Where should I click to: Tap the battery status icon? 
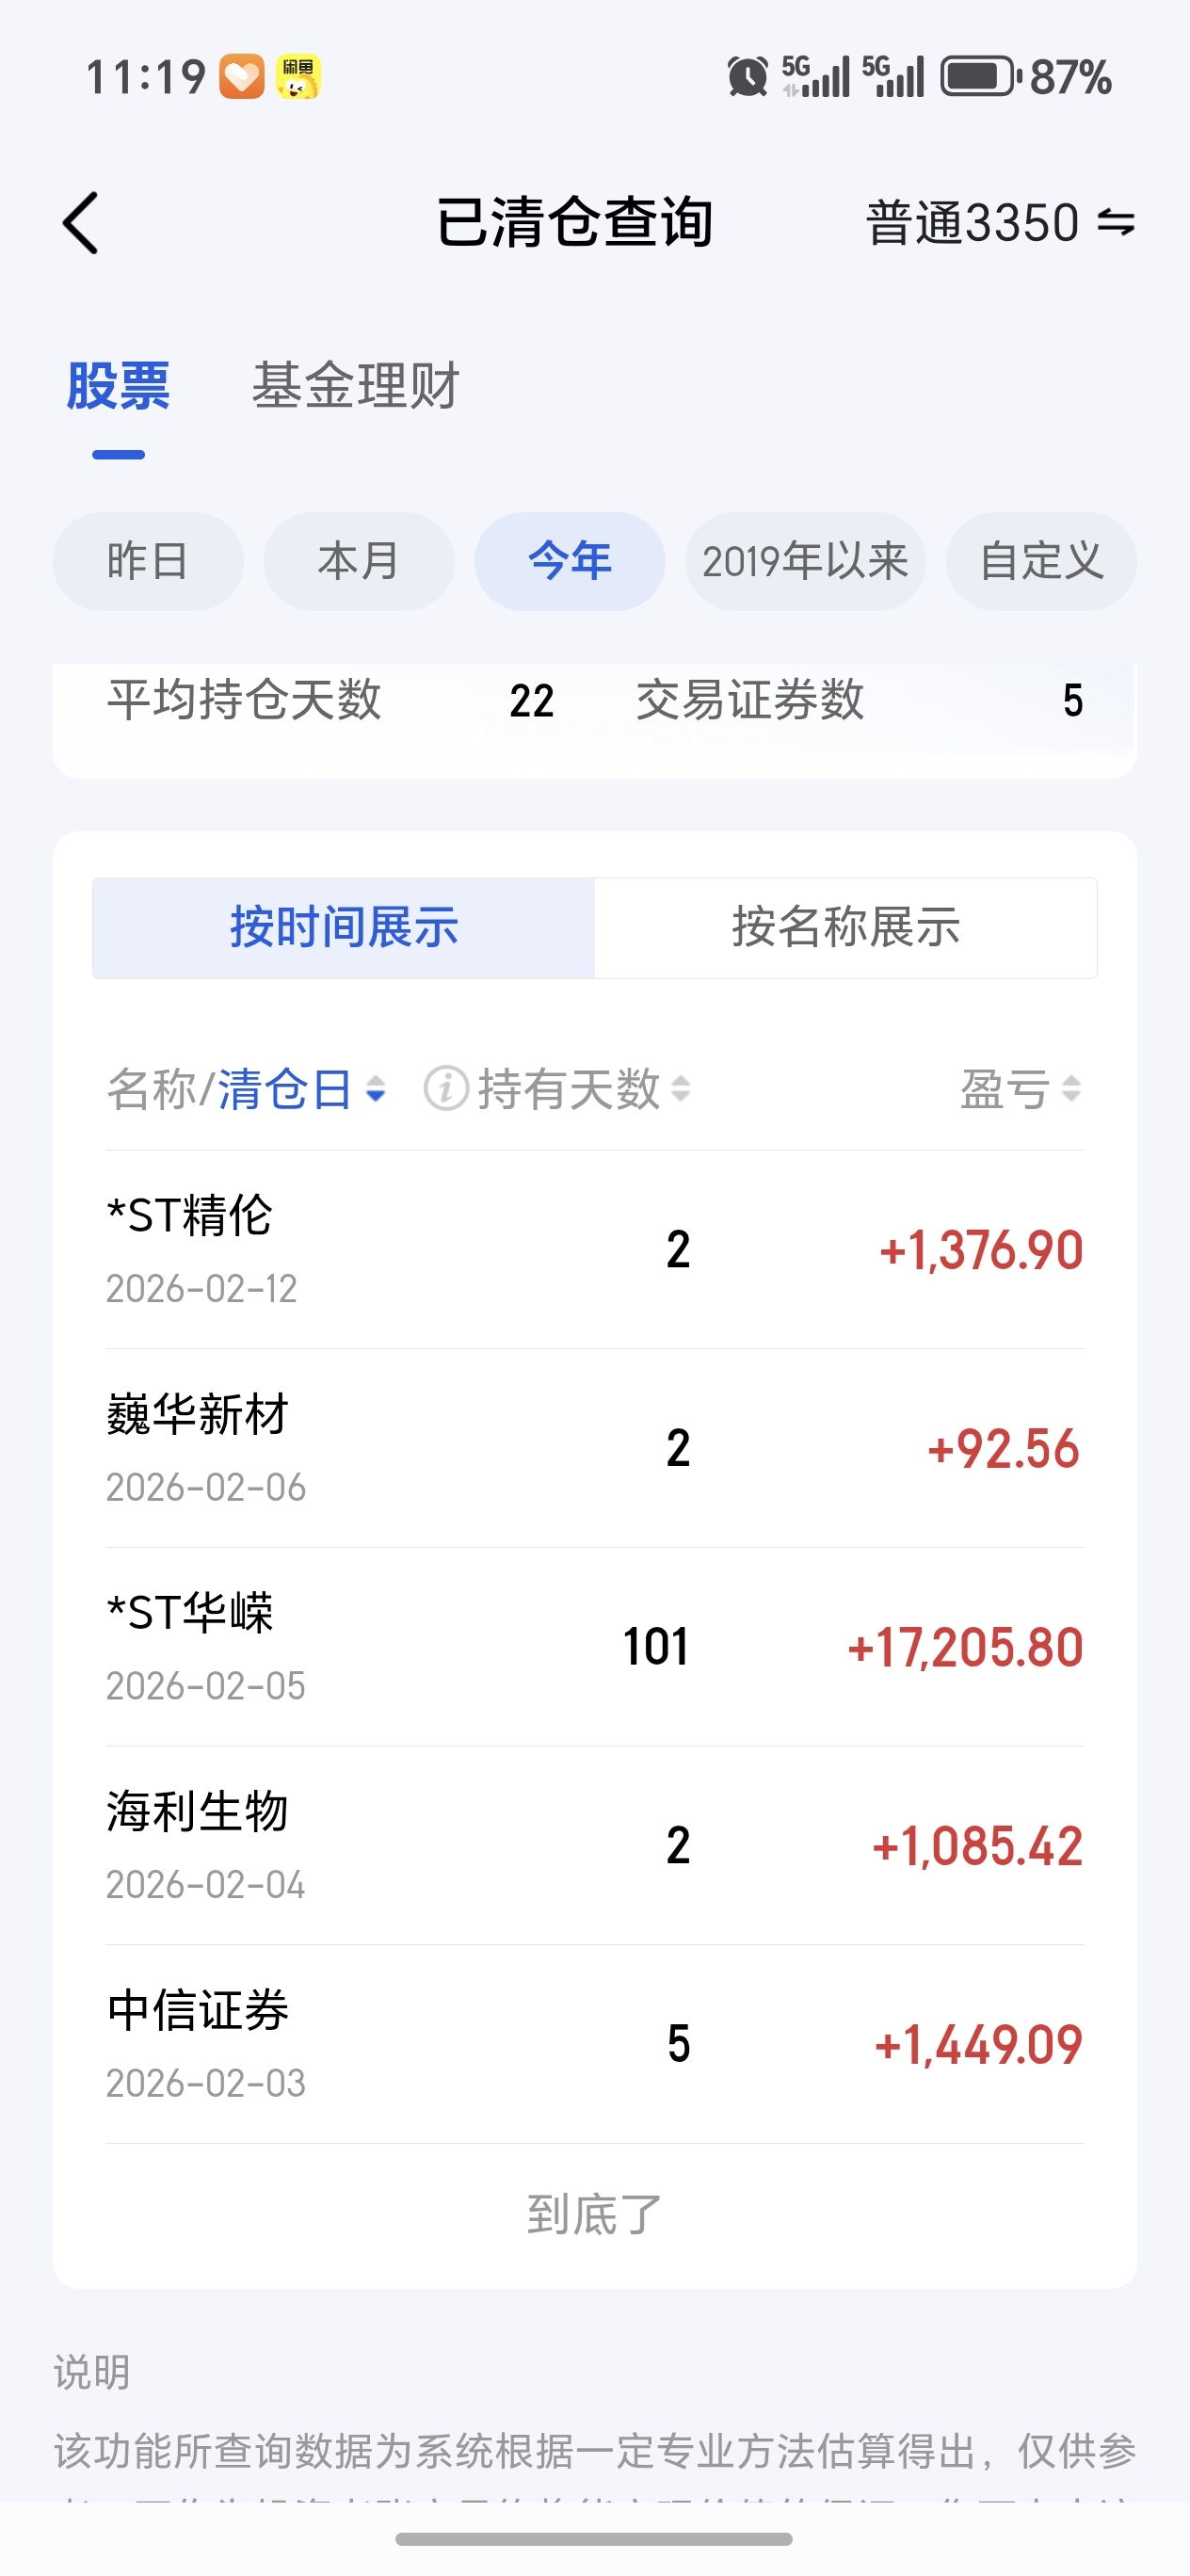(x=979, y=77)
